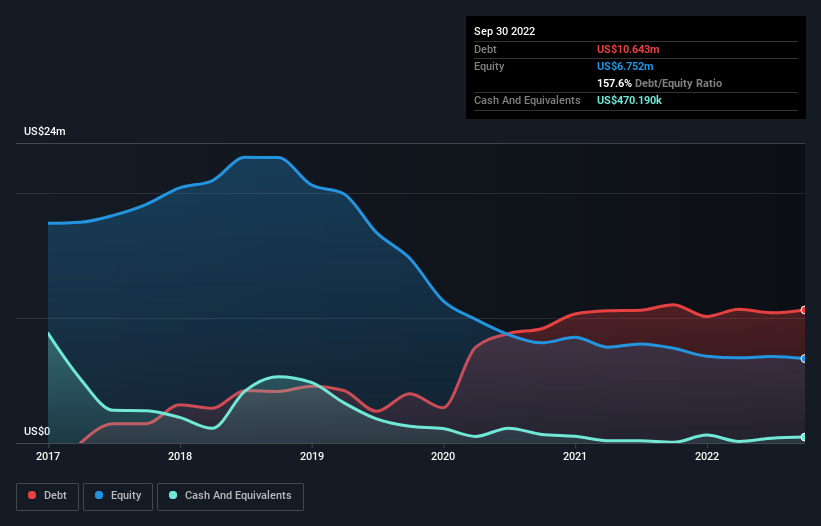Click the US$6.752m equity value
Viewport: 821px width, 526px height.
click(625, 66)
